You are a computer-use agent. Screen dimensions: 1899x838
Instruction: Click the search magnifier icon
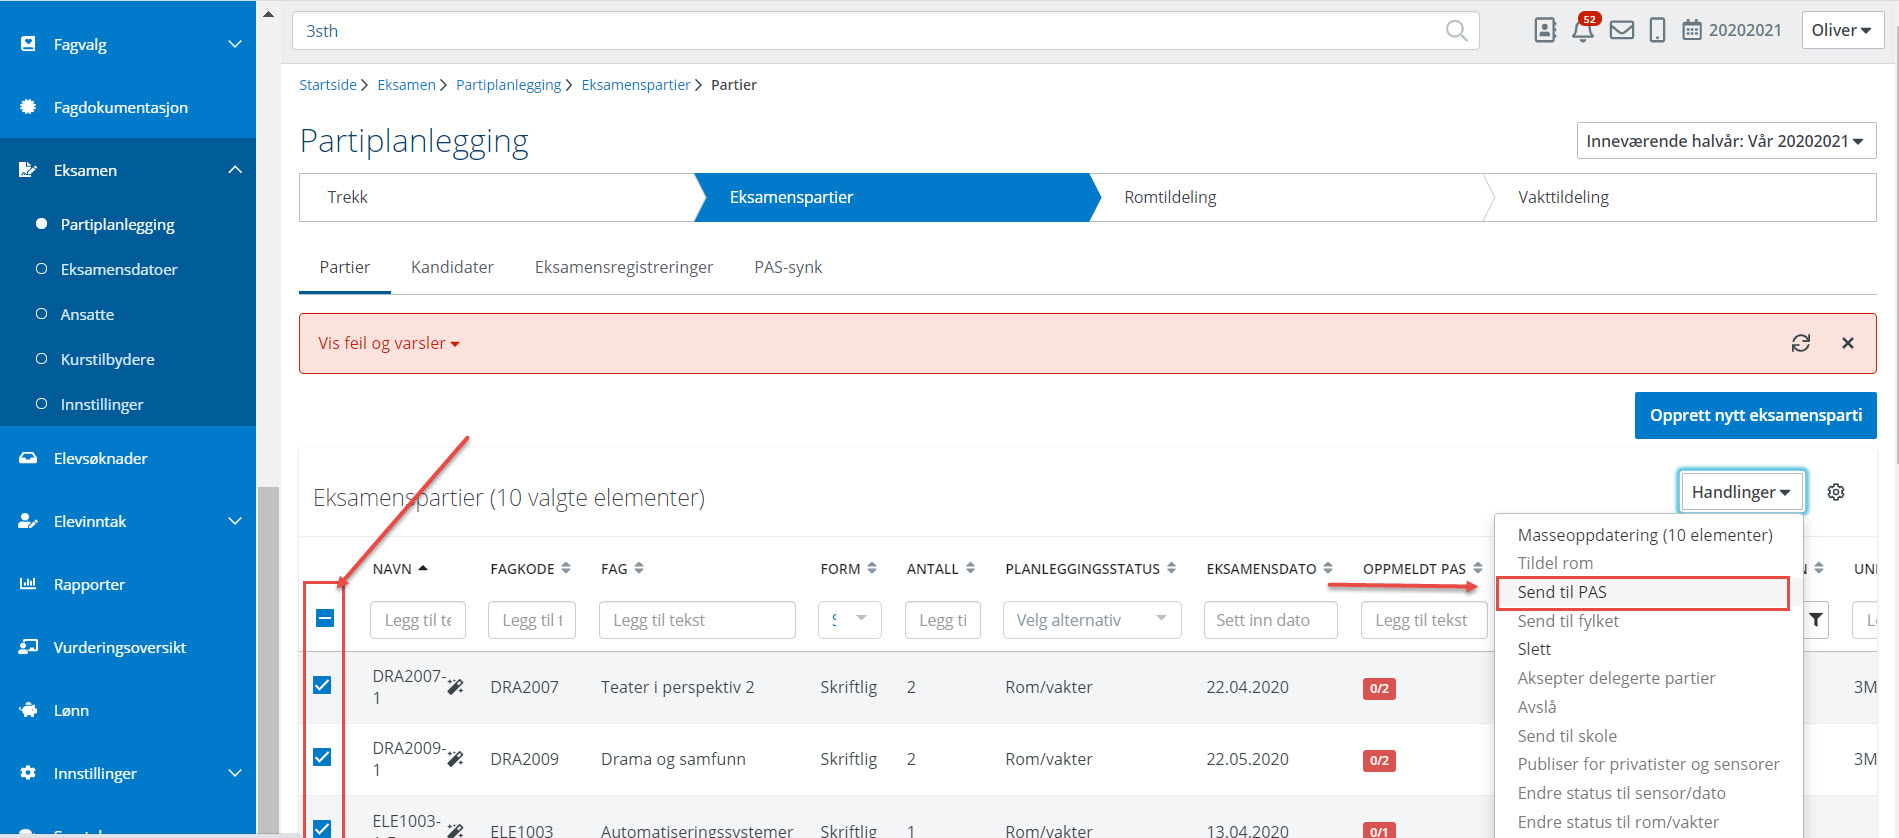[x=1457, y=31]
